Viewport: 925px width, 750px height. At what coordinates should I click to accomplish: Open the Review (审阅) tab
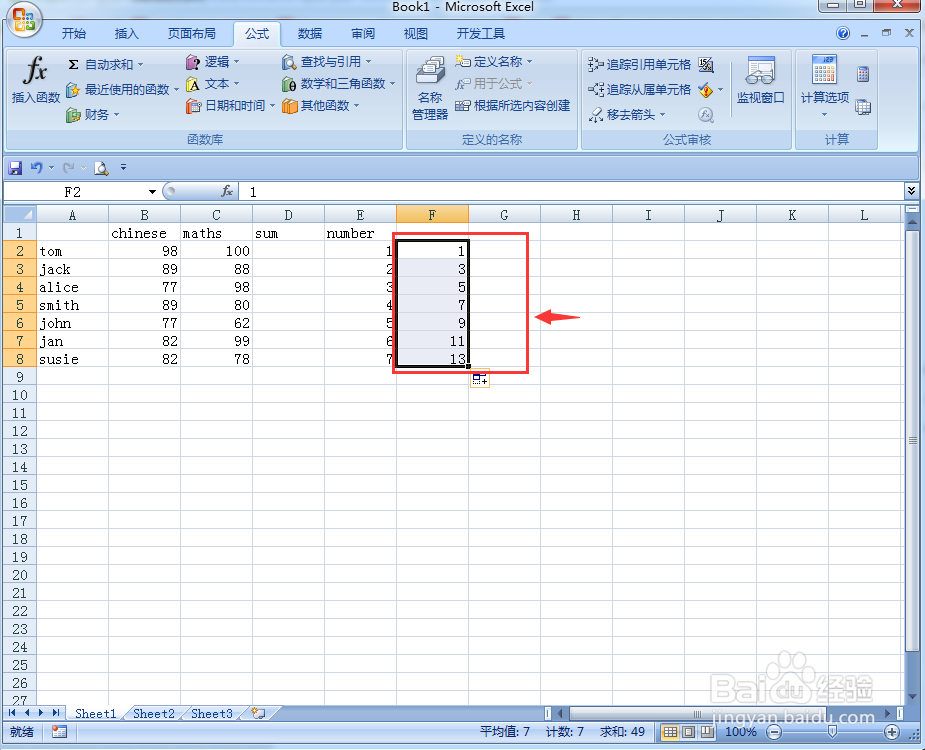coord(363,34)
